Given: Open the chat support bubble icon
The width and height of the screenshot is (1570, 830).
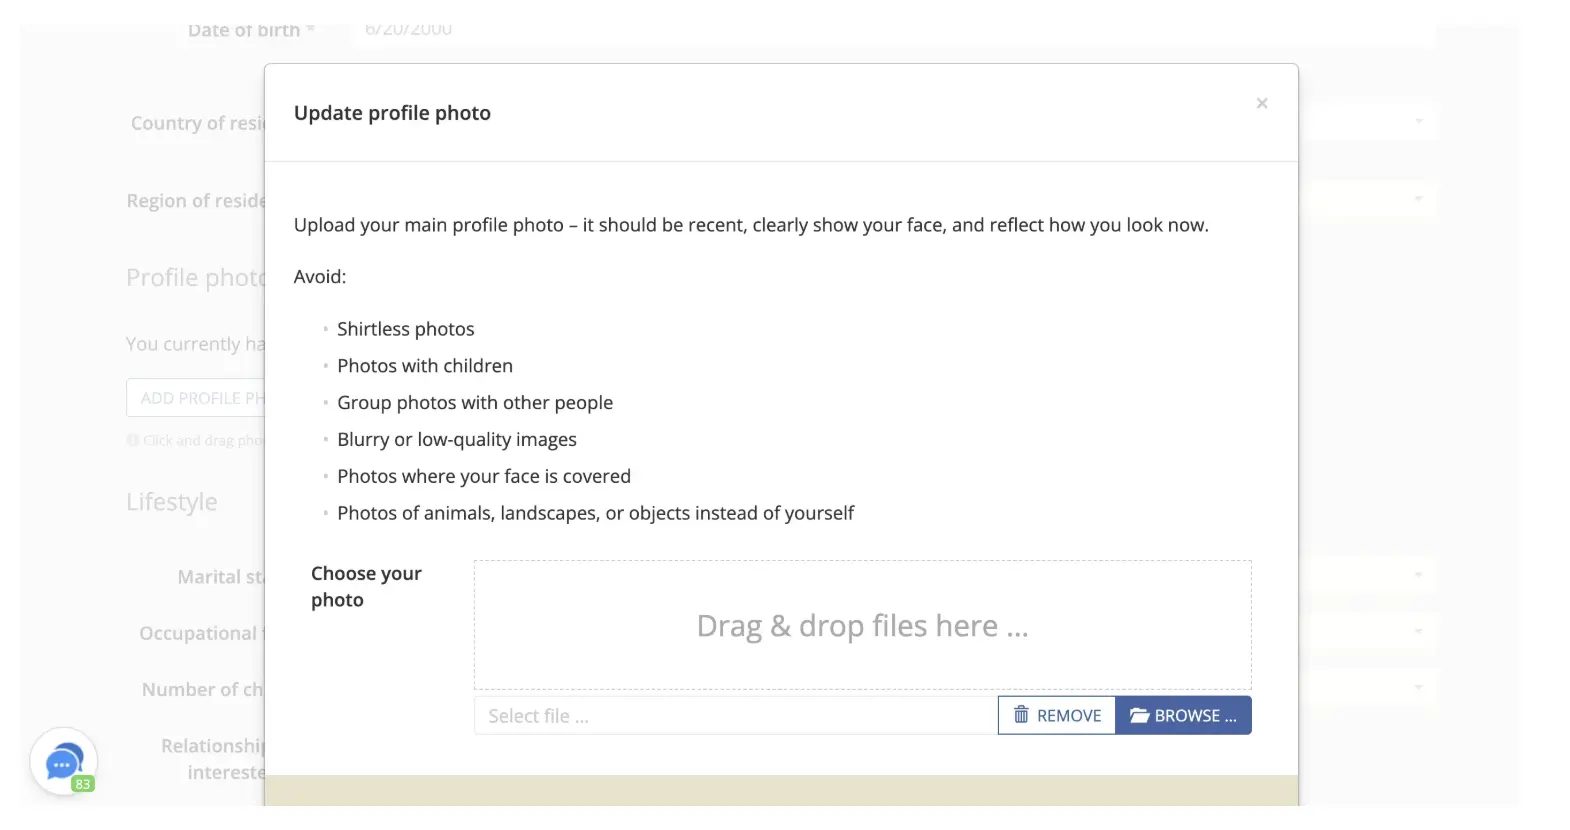Looking at the screenshot, I should pos(64,762).
